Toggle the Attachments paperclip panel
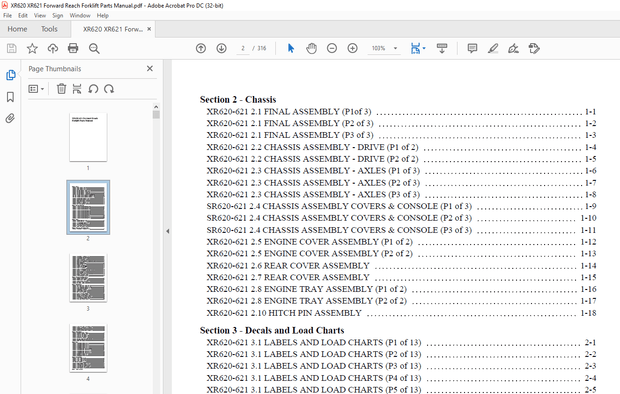 coord(10,118)
